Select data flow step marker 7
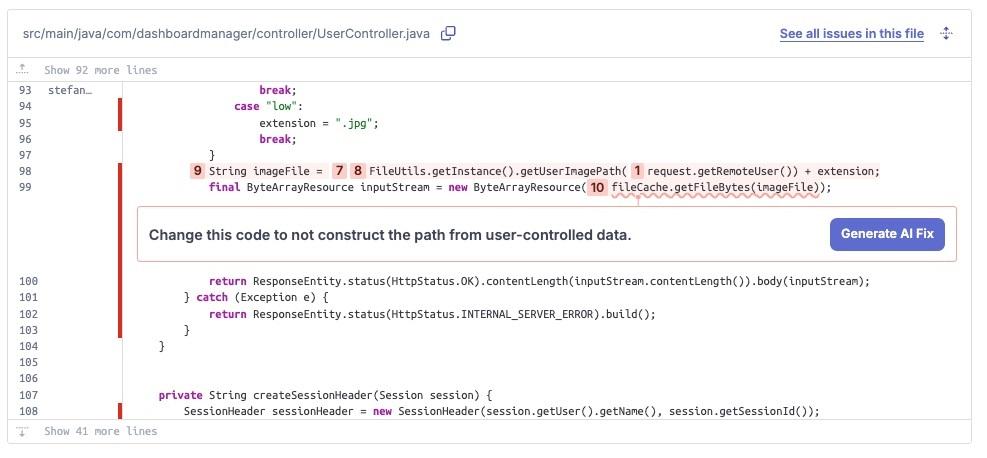 pyautogui.click(x=340, y=171)
